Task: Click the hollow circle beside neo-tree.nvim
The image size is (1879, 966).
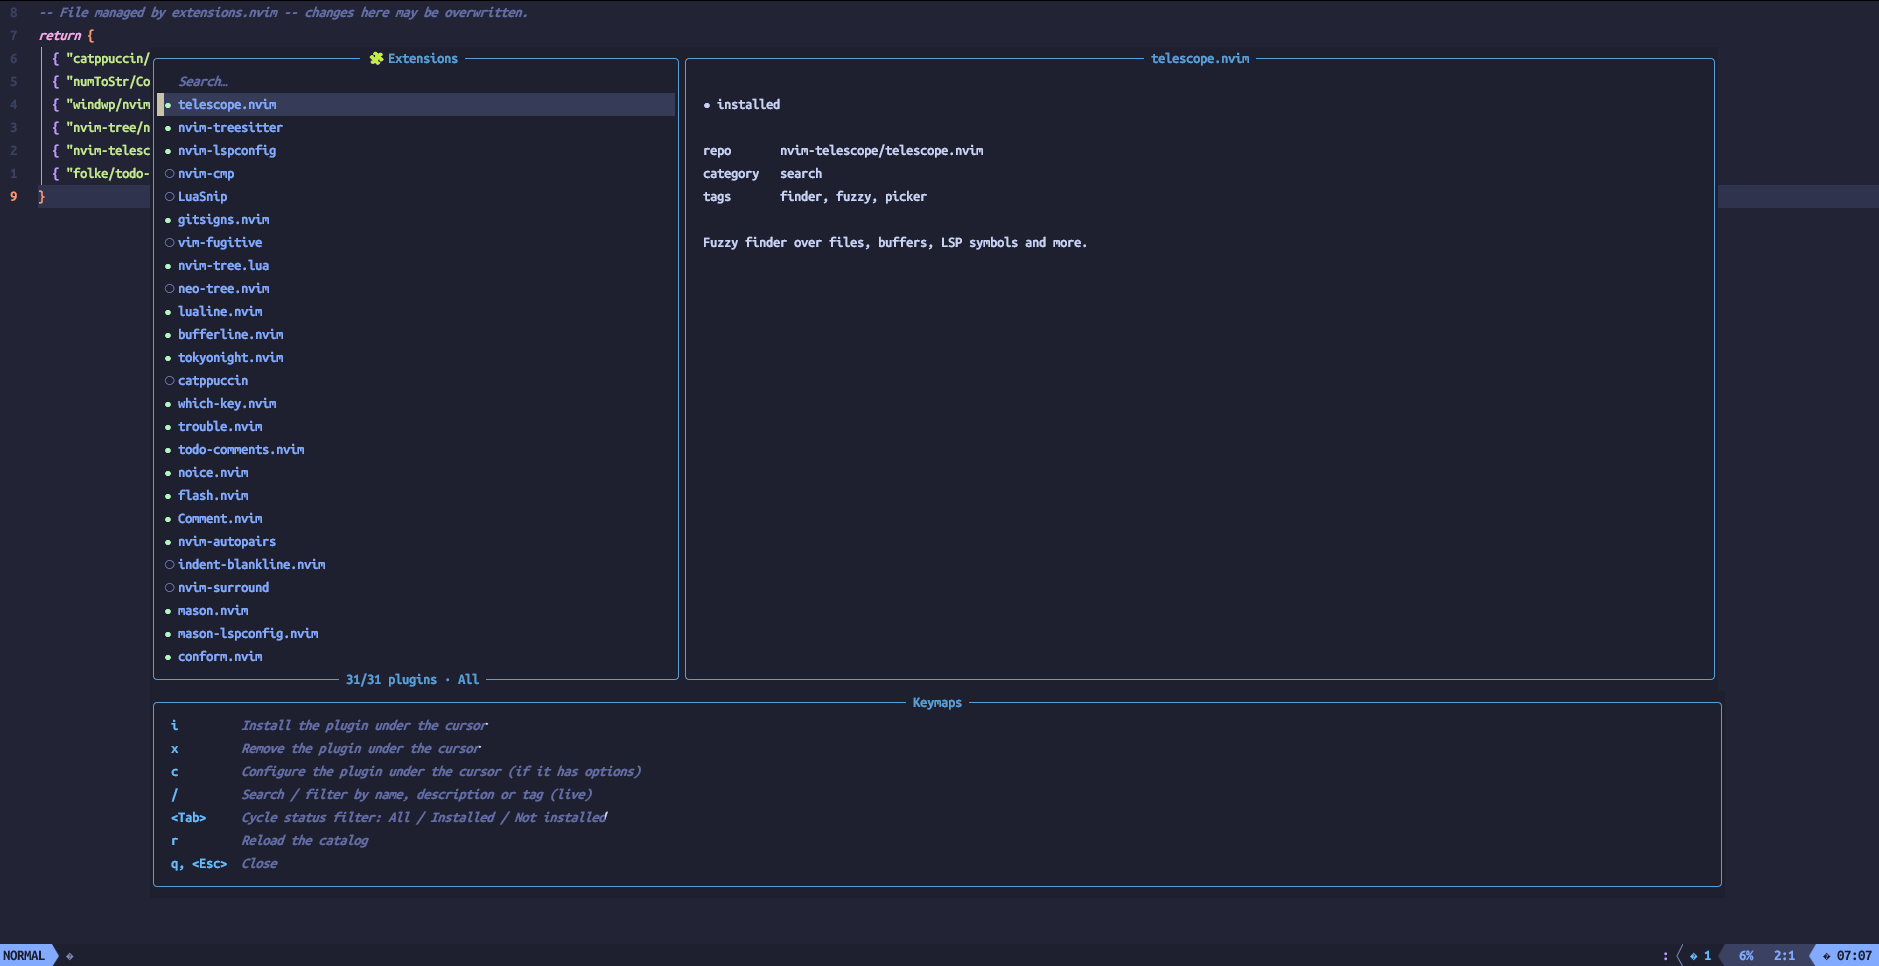Action: pos(169,289)
